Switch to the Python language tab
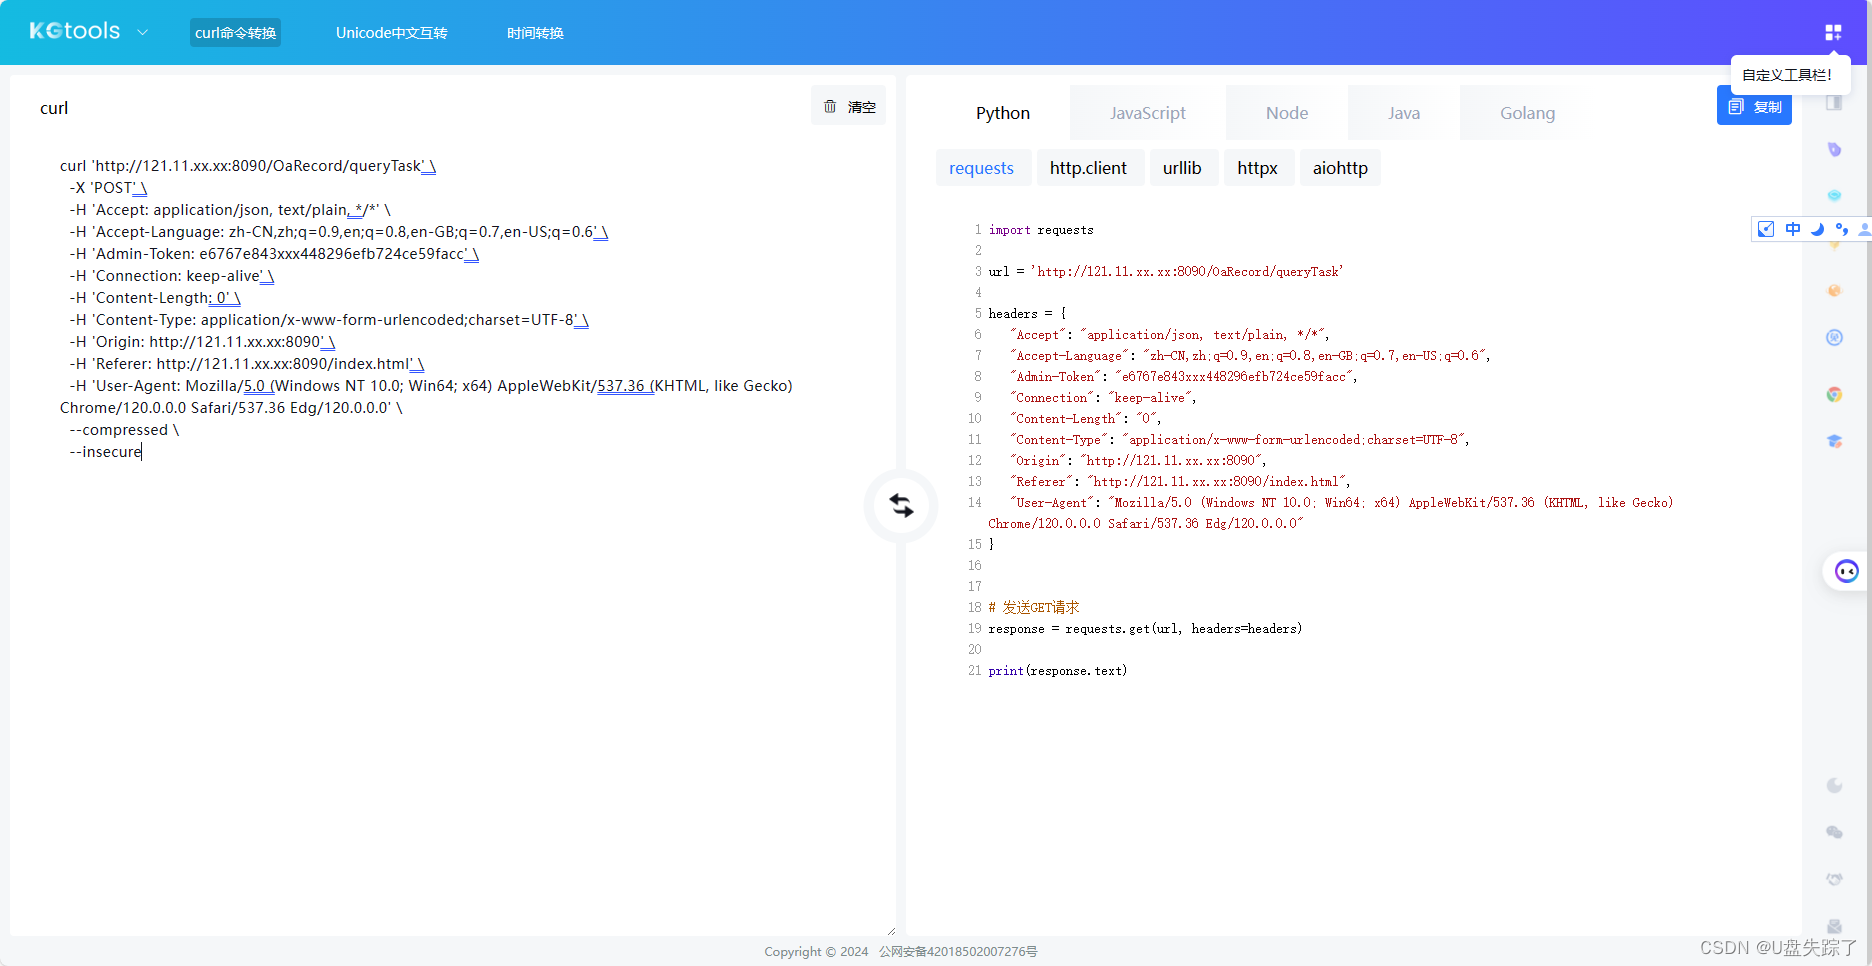This screenshot has width=1872, height=966. coord(1003,113)
